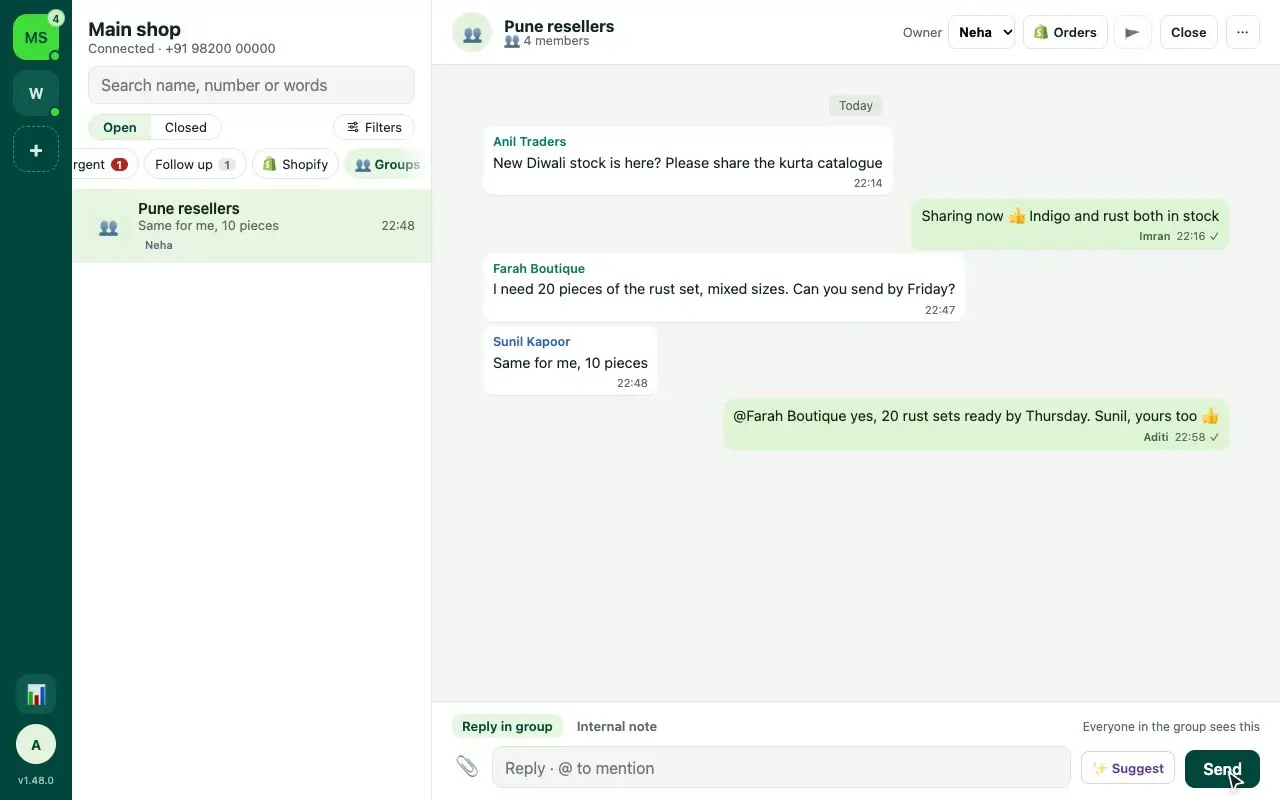Click the 'Sharing now' outgoing message

[x=1070, y=224]
